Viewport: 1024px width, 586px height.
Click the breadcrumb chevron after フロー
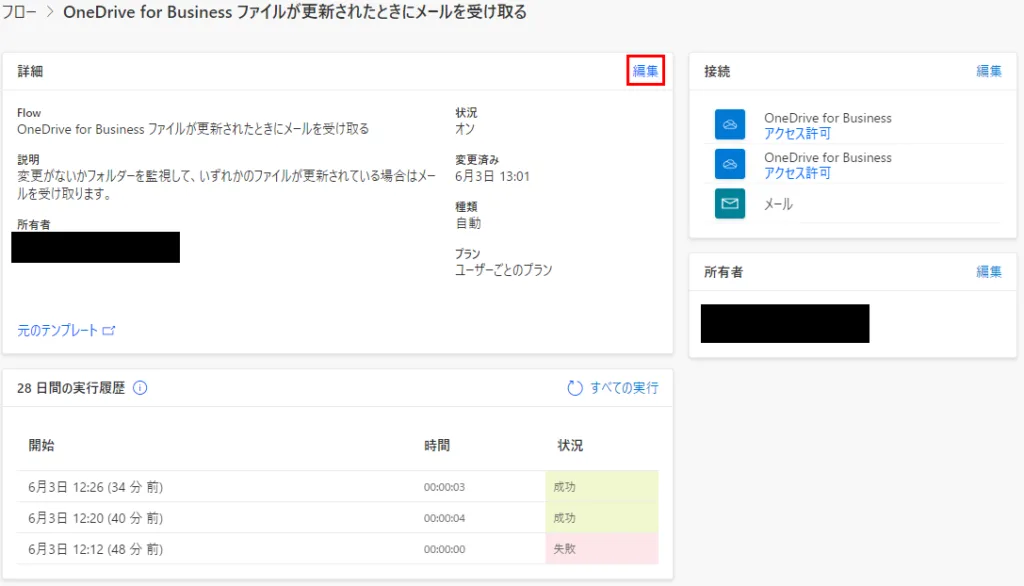coord(49,12)
